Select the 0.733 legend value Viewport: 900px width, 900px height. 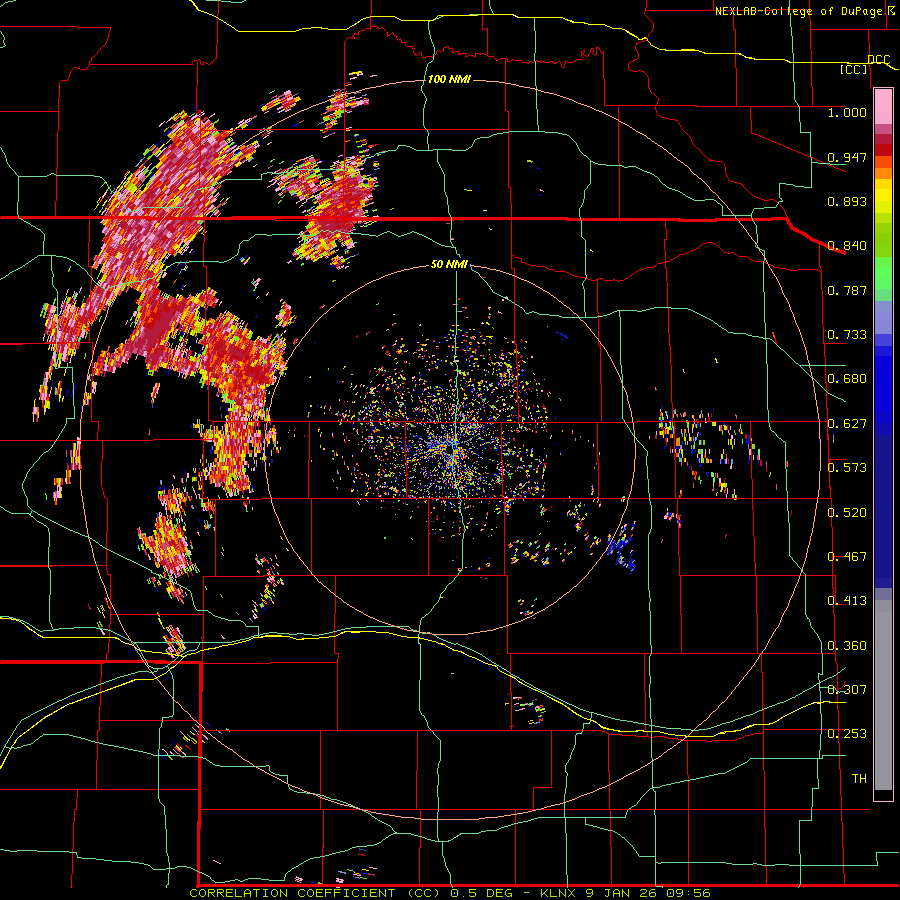tap(847, 335)
